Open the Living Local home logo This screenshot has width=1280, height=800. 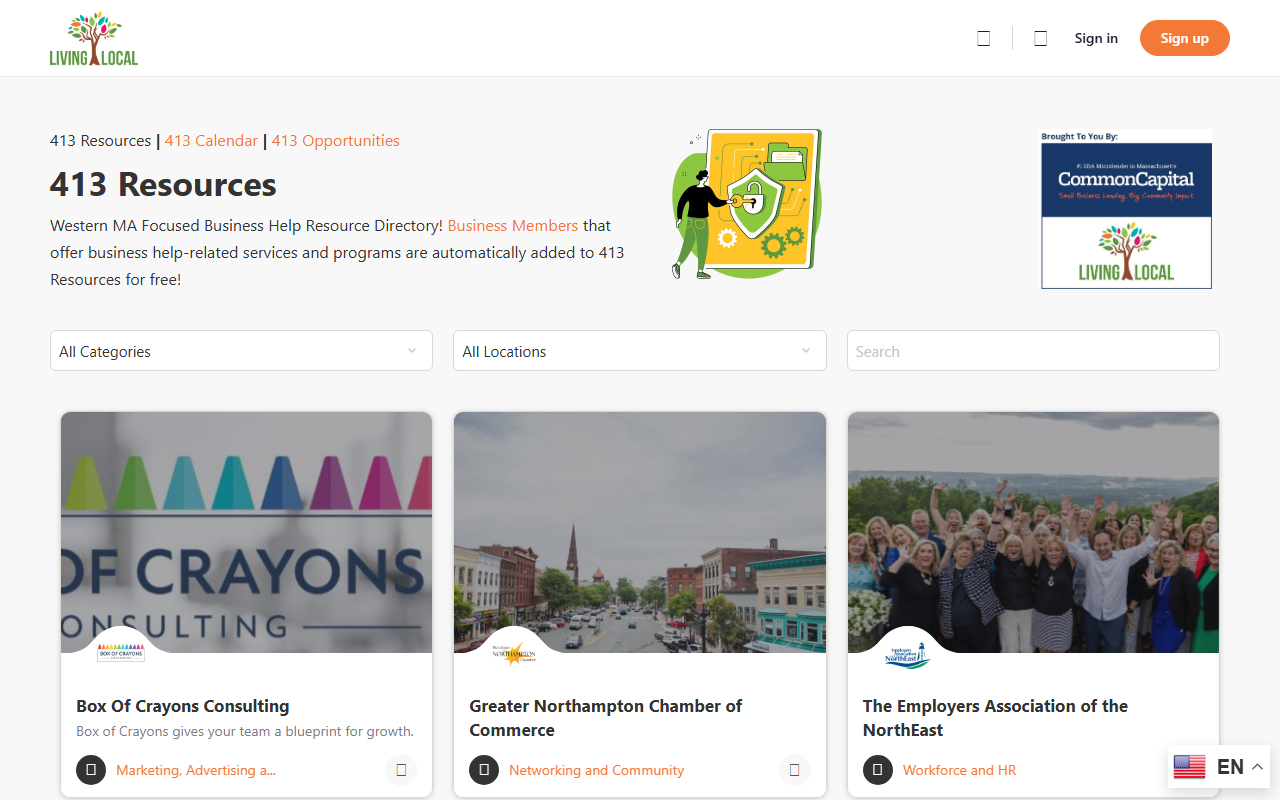94,39
